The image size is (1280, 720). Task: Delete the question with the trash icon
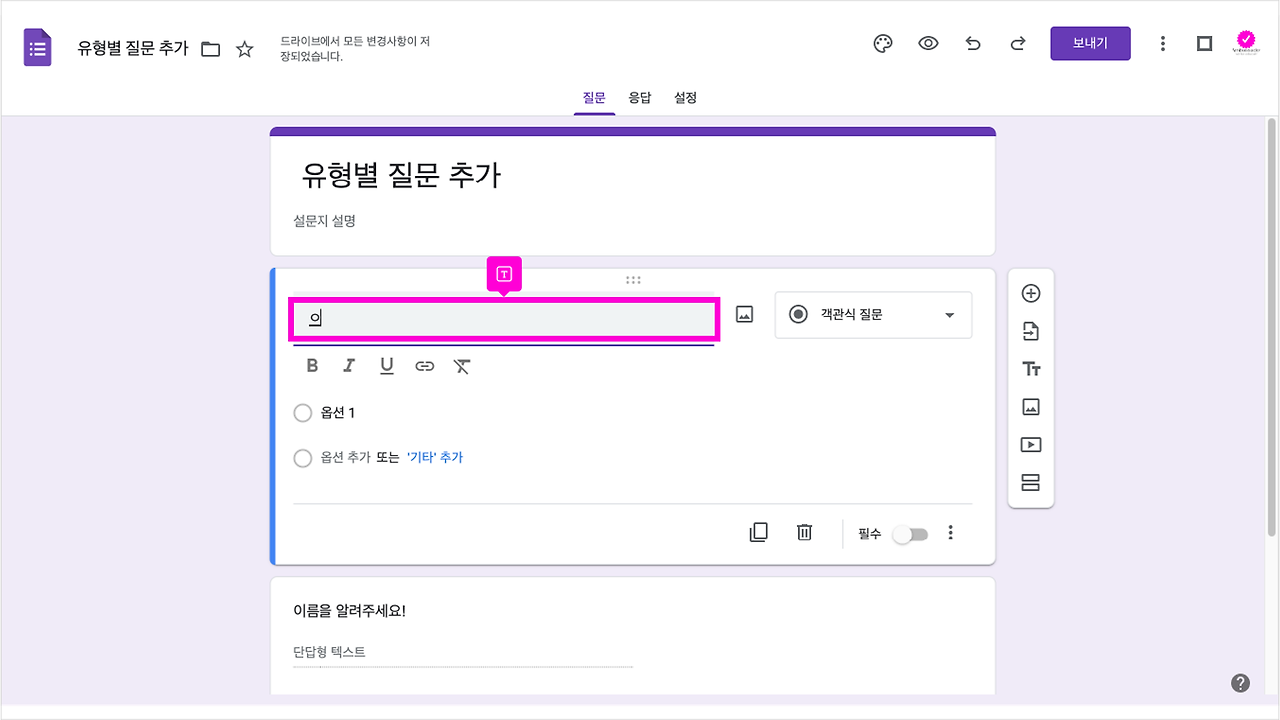click(x=804, y=532)
